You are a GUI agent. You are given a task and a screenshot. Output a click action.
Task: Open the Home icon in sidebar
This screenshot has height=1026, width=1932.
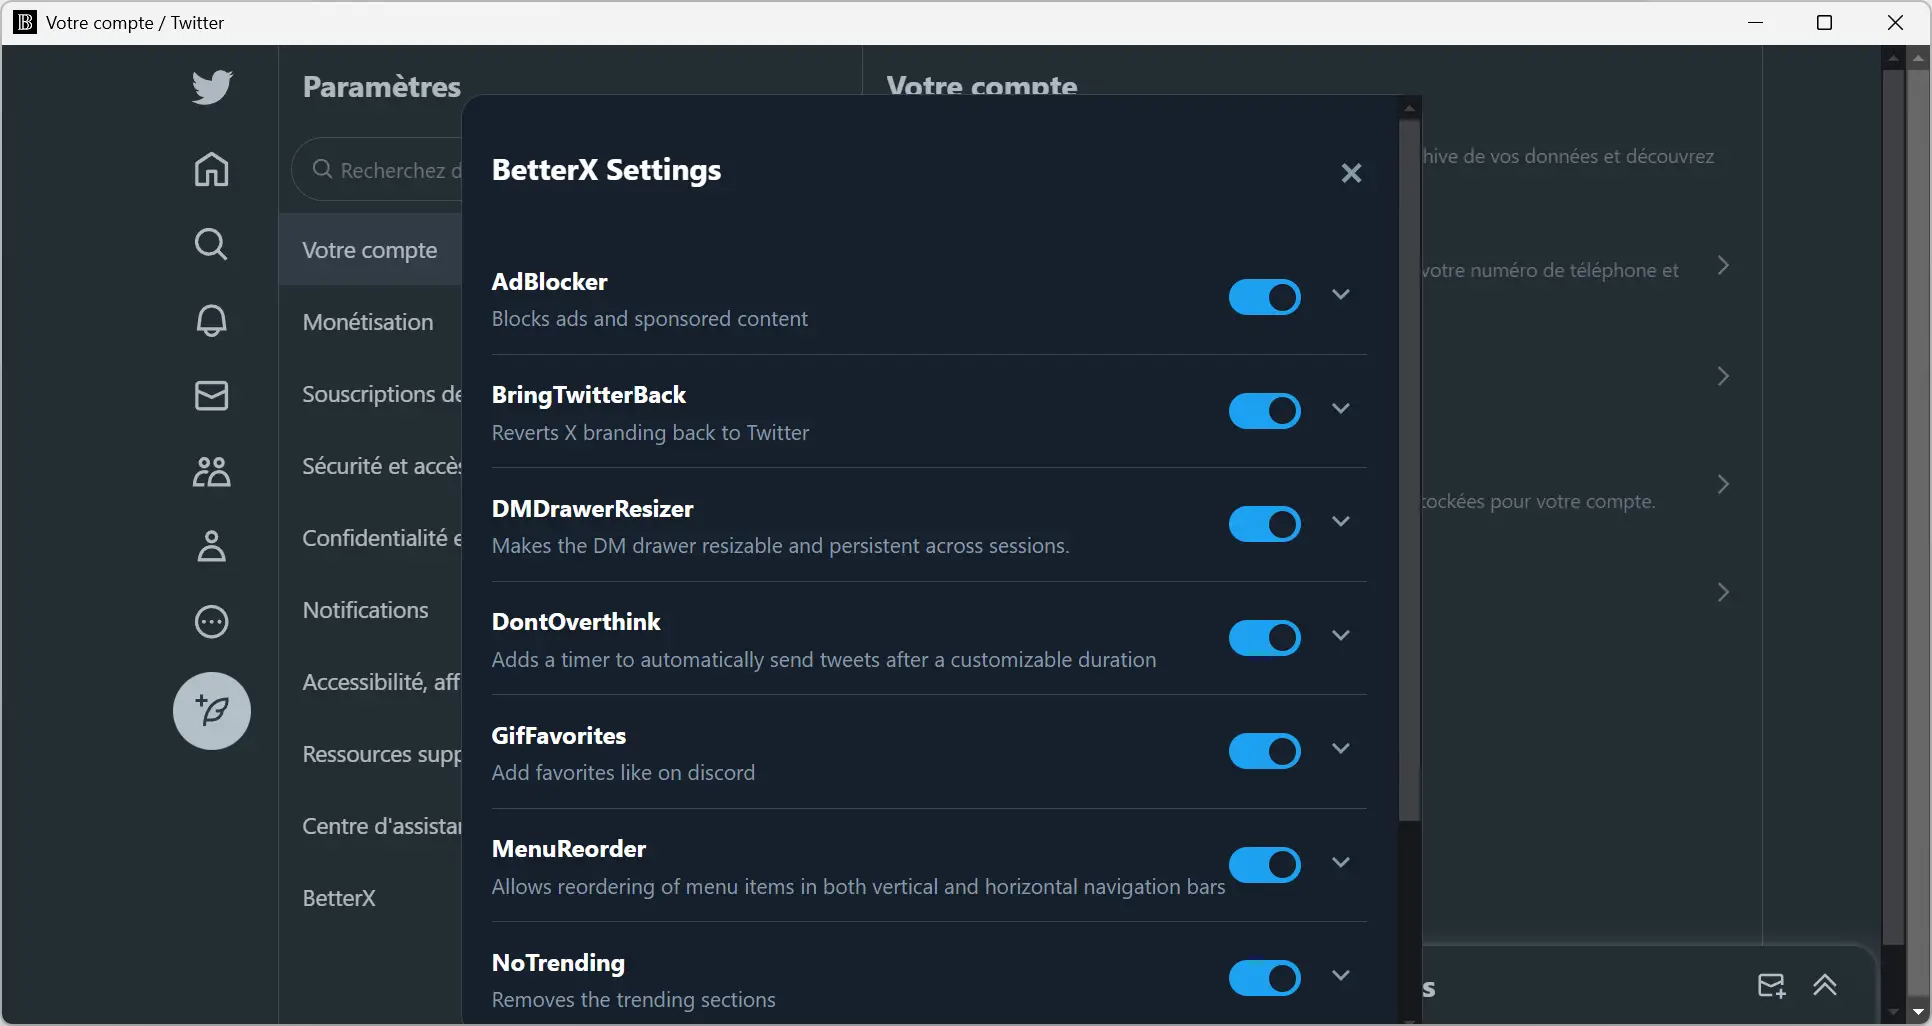211,169
